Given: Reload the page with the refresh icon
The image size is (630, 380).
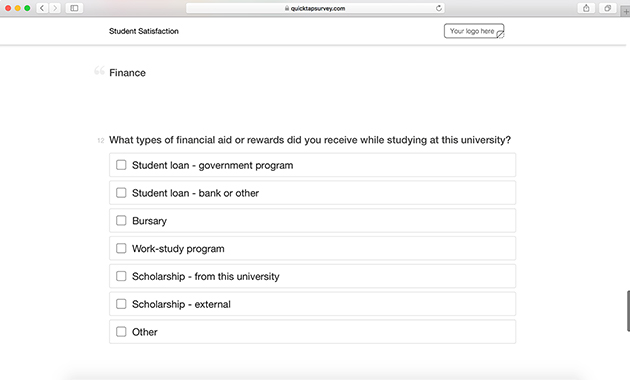Looking at the screenshot, I should coord(439,8).
